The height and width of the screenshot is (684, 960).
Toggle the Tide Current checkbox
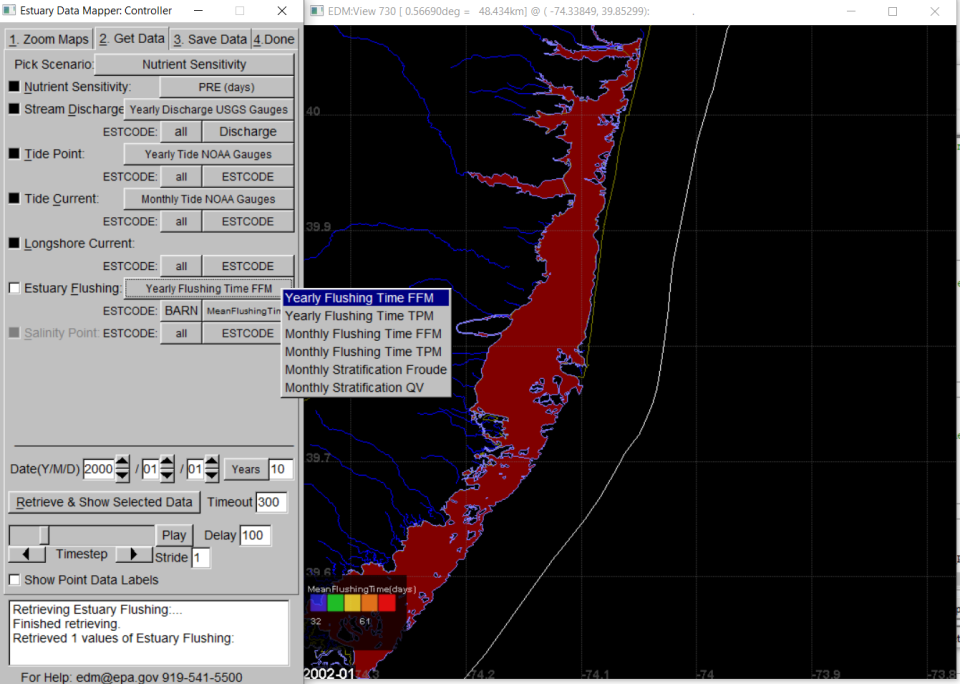tap(14, 198)
